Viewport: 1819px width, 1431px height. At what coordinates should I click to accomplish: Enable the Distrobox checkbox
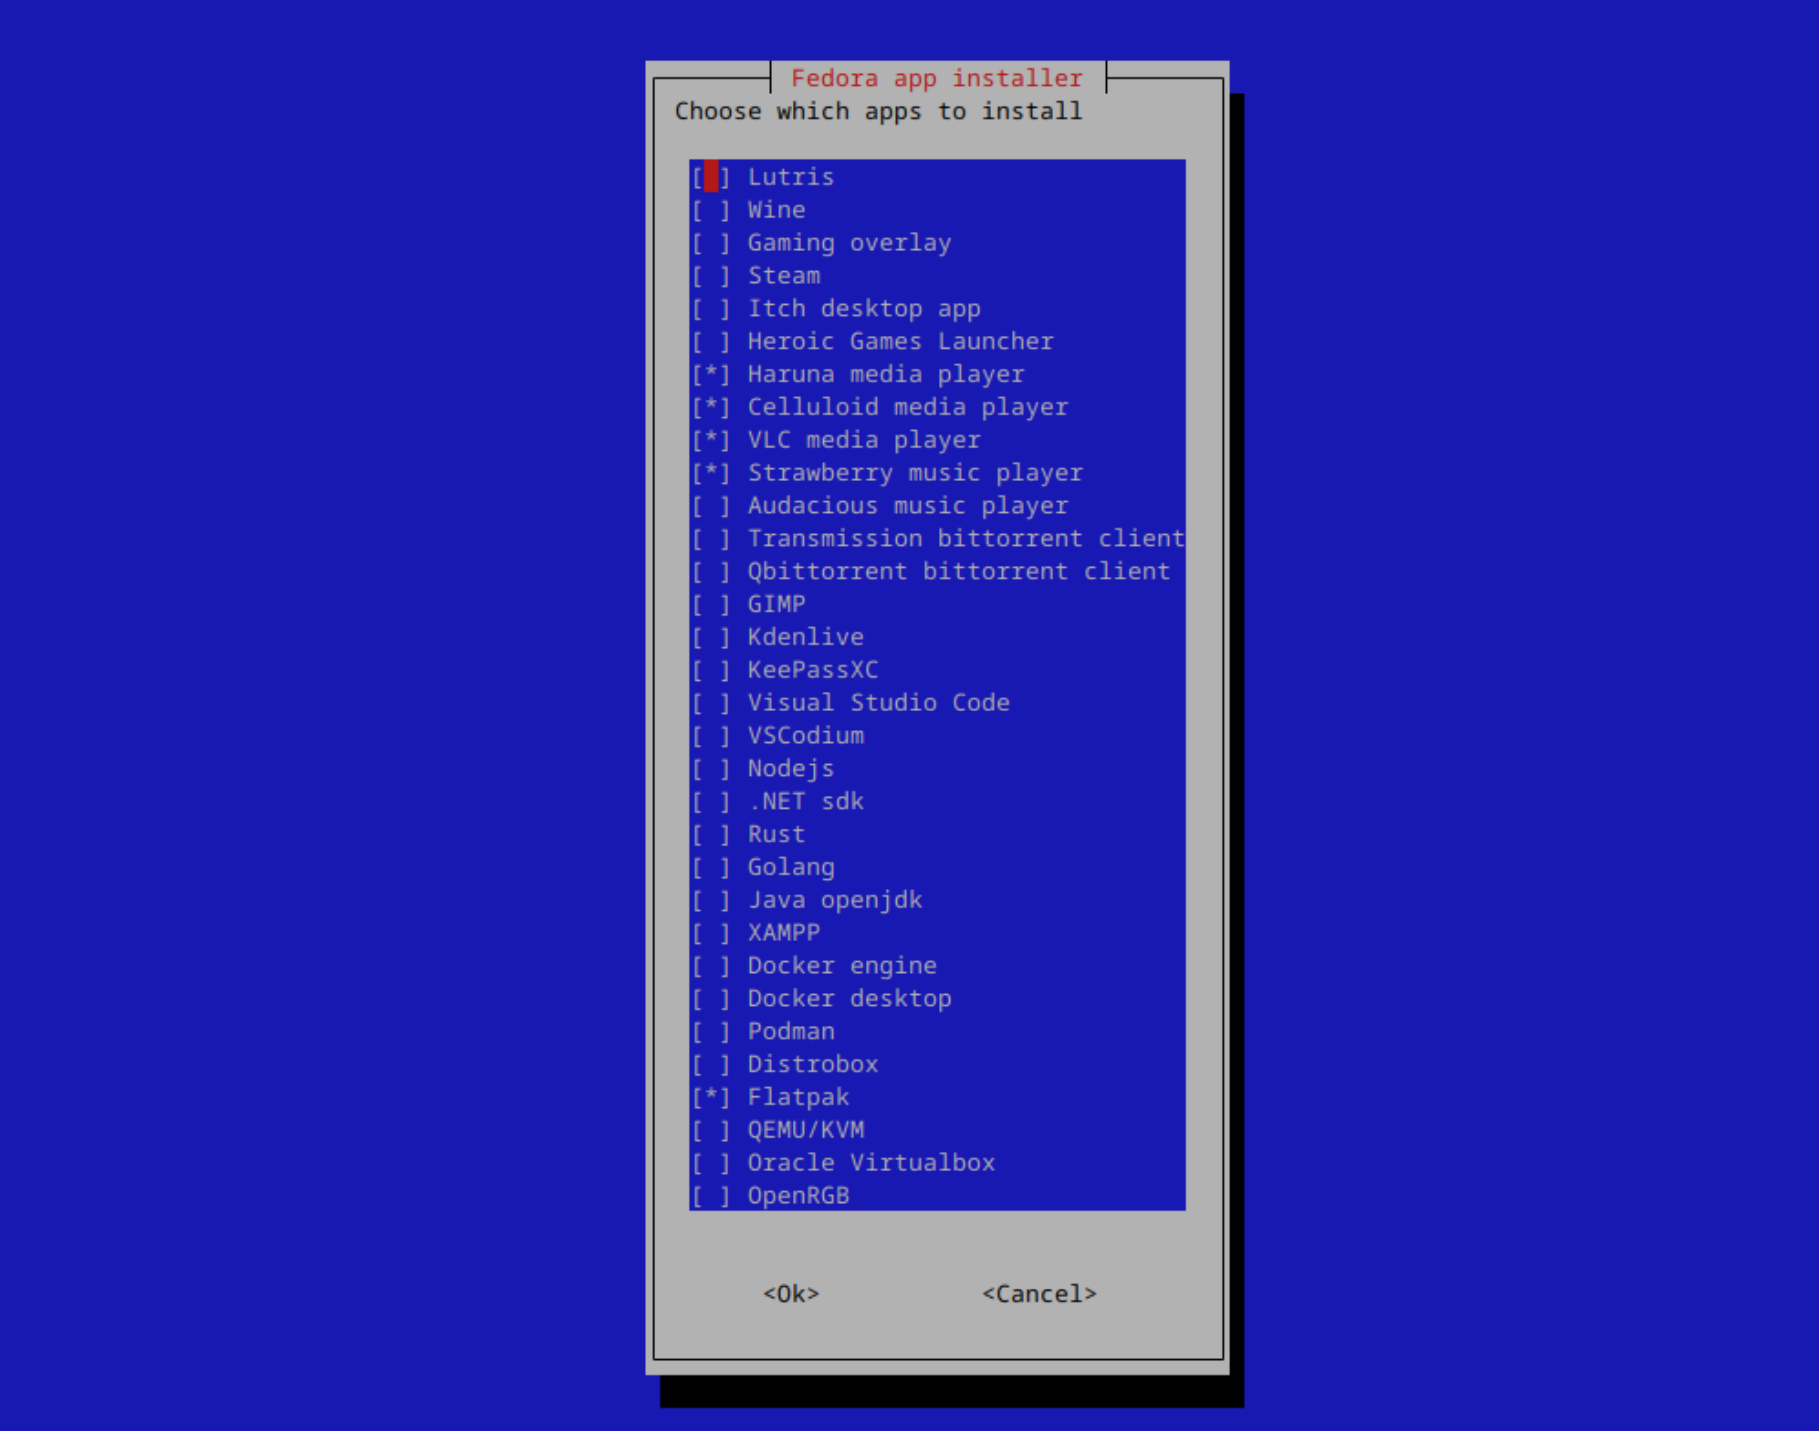click(711, 1064)
